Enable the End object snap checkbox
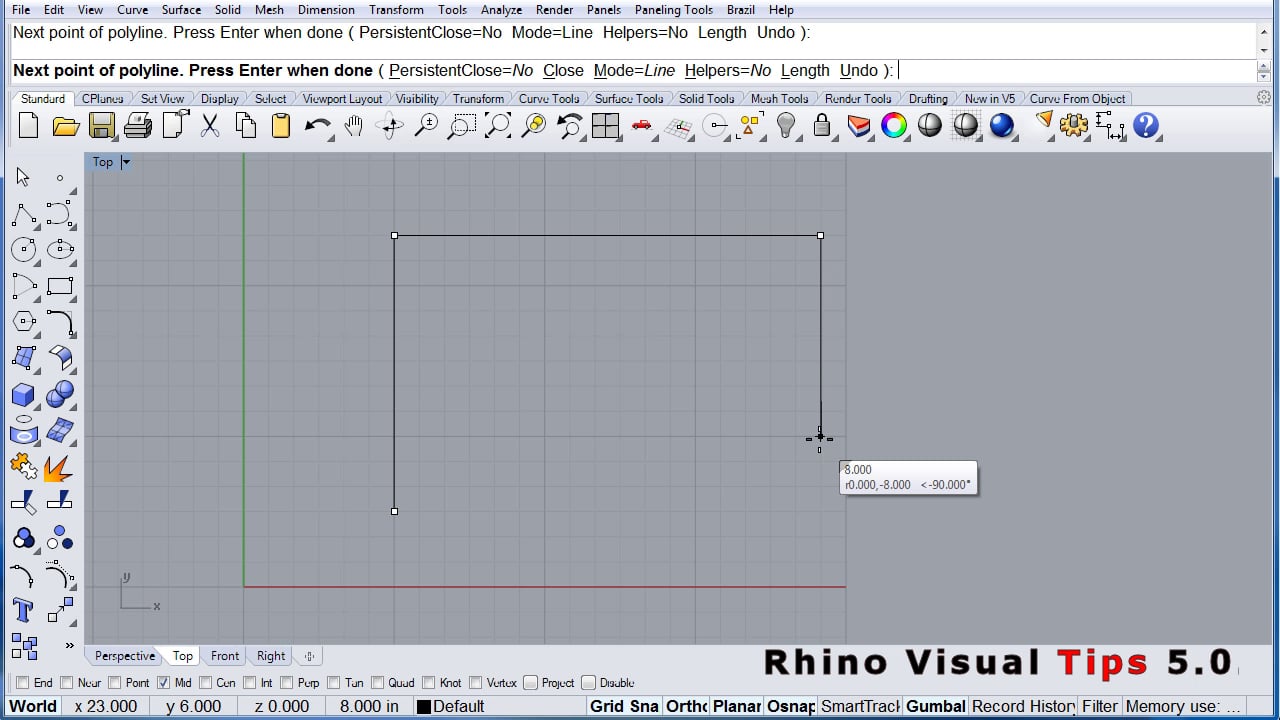 pyautogui.click(x=22, y=683)
